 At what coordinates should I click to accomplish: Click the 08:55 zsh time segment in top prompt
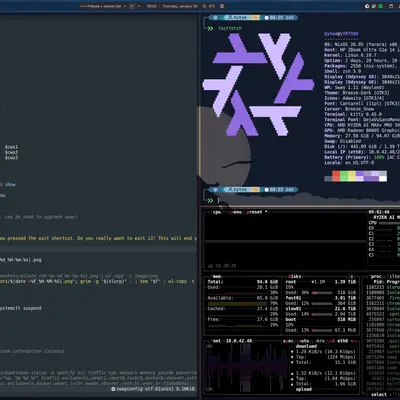[x=280, y=17]
